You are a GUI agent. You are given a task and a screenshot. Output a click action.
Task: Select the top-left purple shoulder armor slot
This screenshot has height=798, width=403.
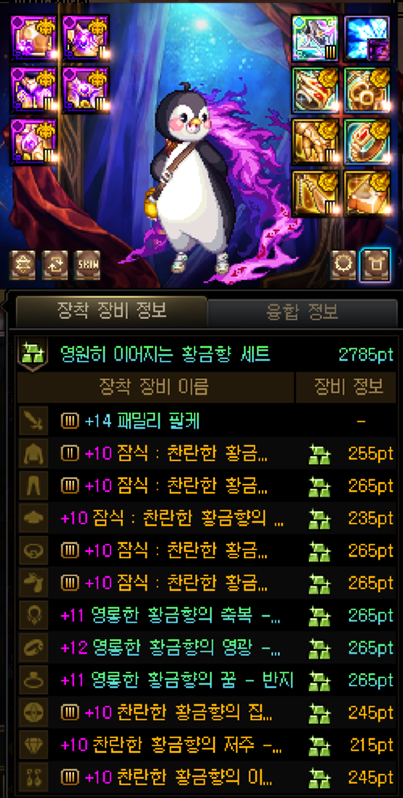(x=34, y=38)
